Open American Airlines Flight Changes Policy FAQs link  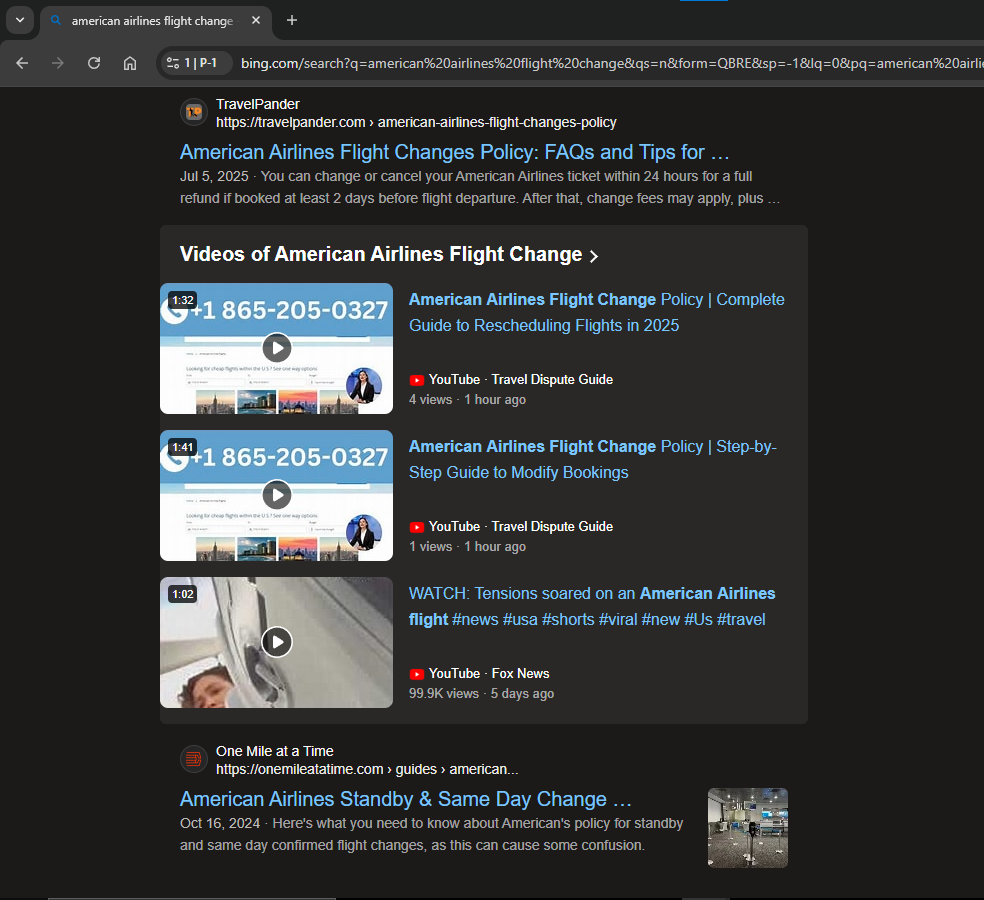(455, 153)
